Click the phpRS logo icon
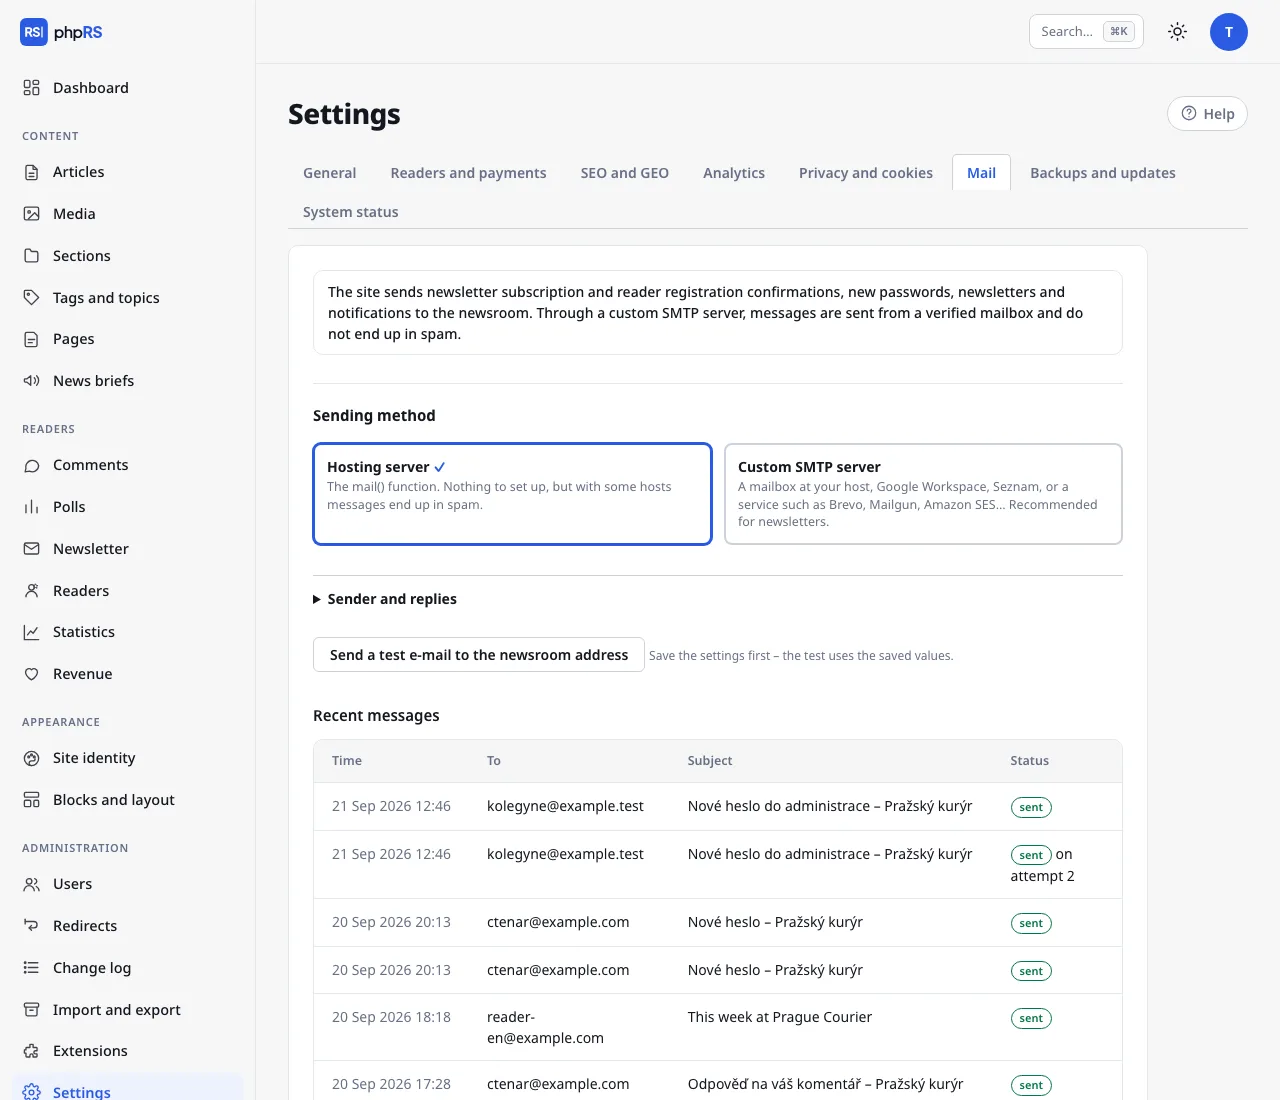 pyautogui.click(x=34, y=32)
